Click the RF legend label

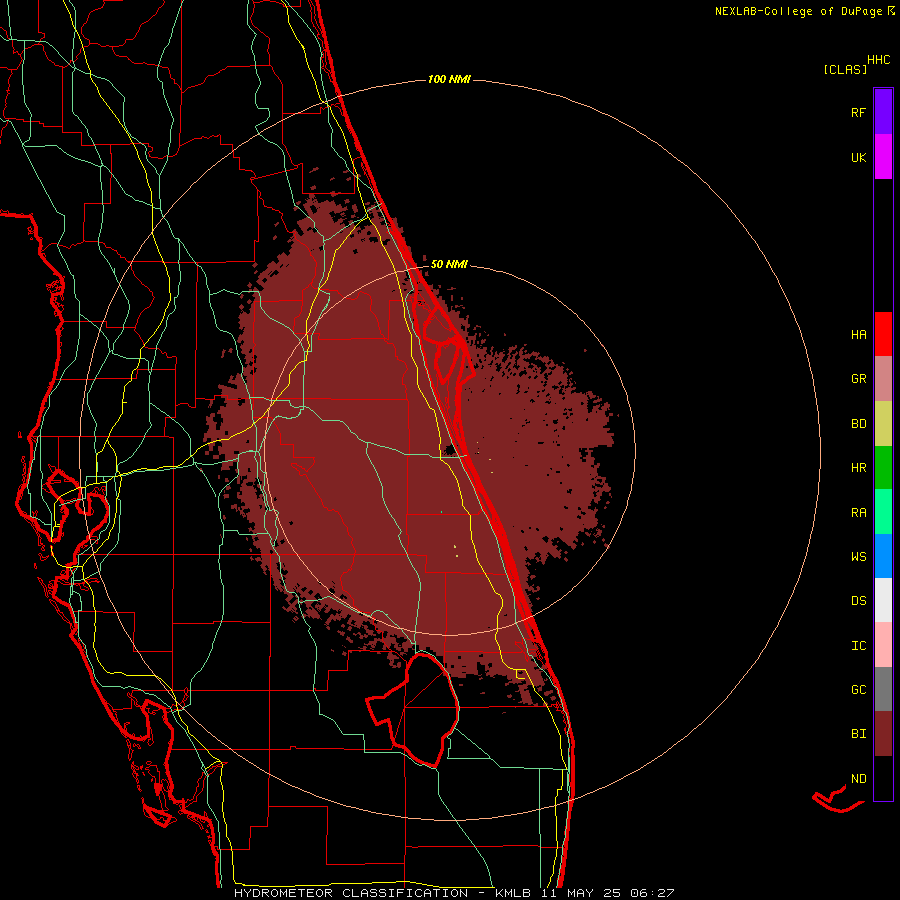point(858,112)
